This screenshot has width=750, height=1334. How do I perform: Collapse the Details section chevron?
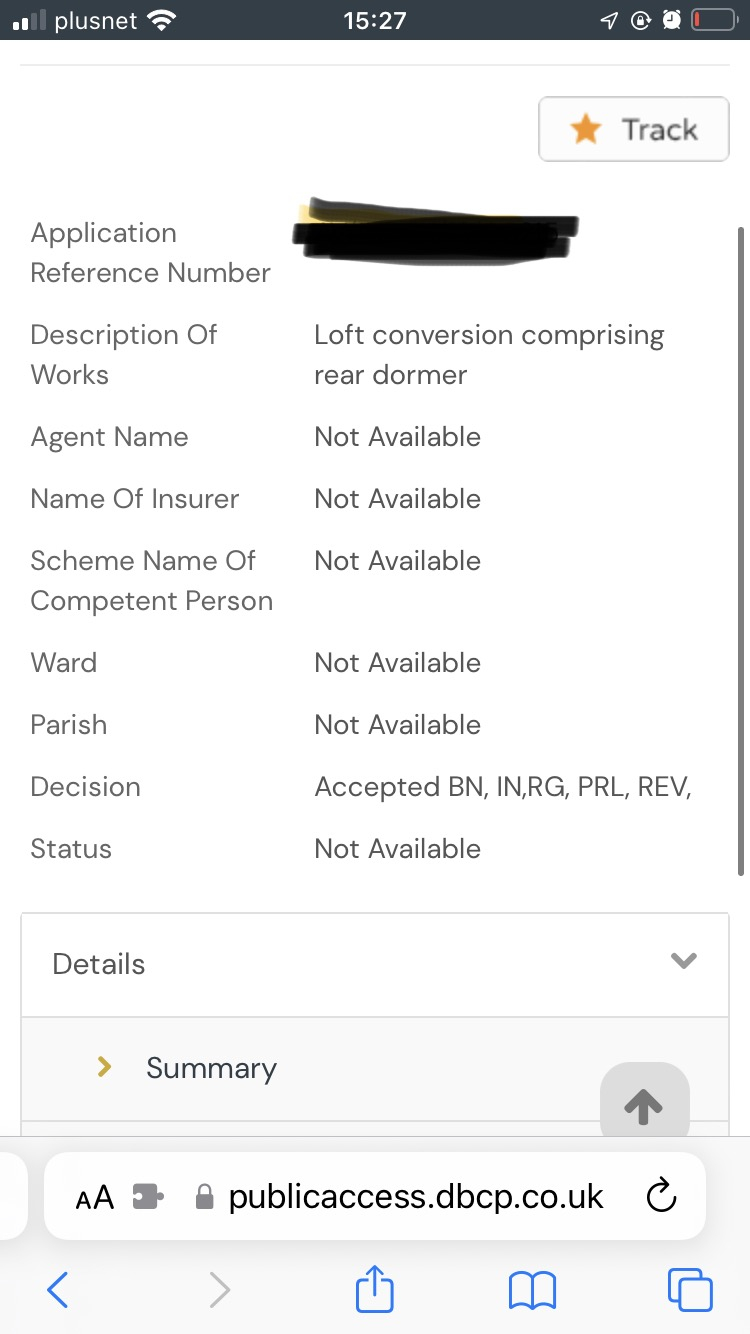tap(683, 961)
